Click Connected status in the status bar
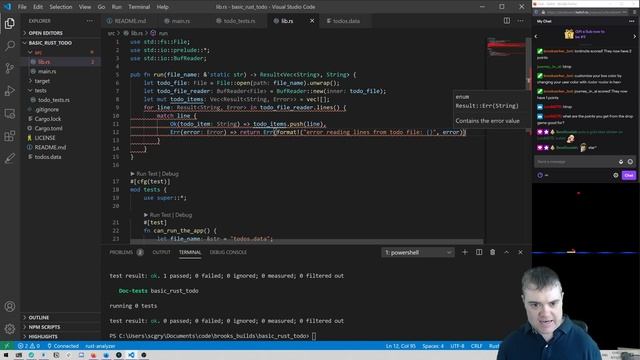Viewport: 640px width, 360px height. point(63,346)
